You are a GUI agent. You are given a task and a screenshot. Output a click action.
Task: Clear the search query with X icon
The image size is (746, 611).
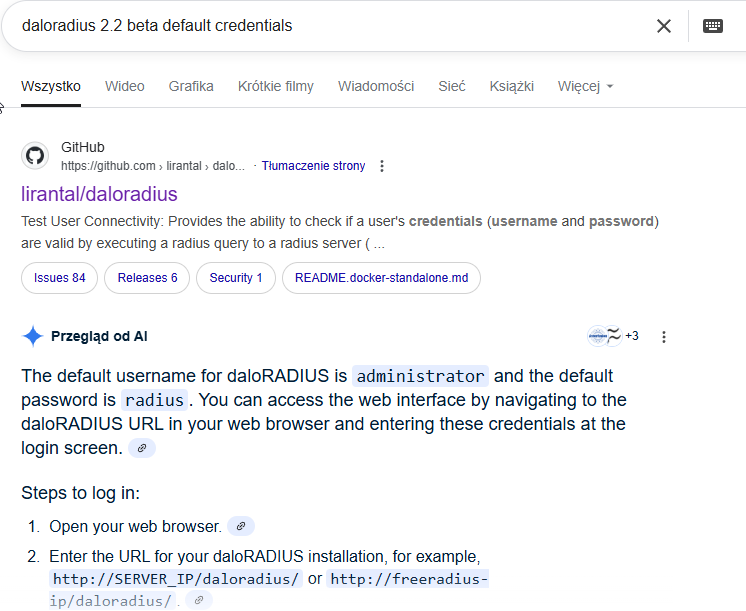pos(664,26)
